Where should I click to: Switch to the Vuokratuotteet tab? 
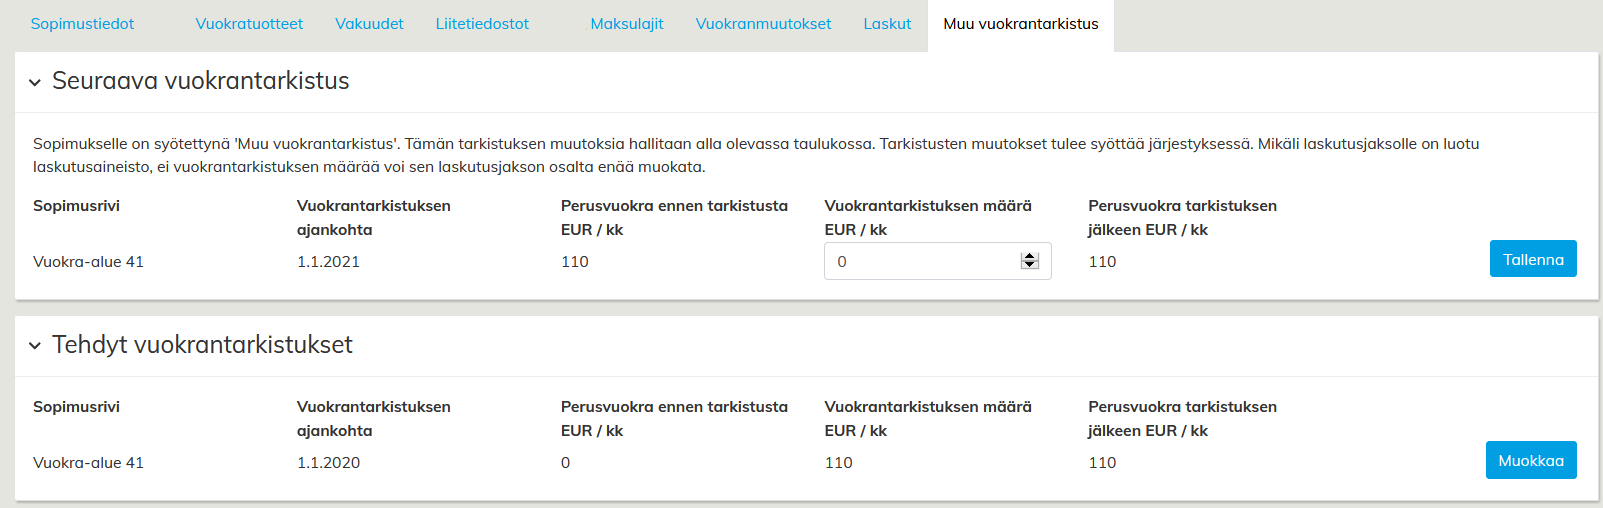tap(249, 24)
